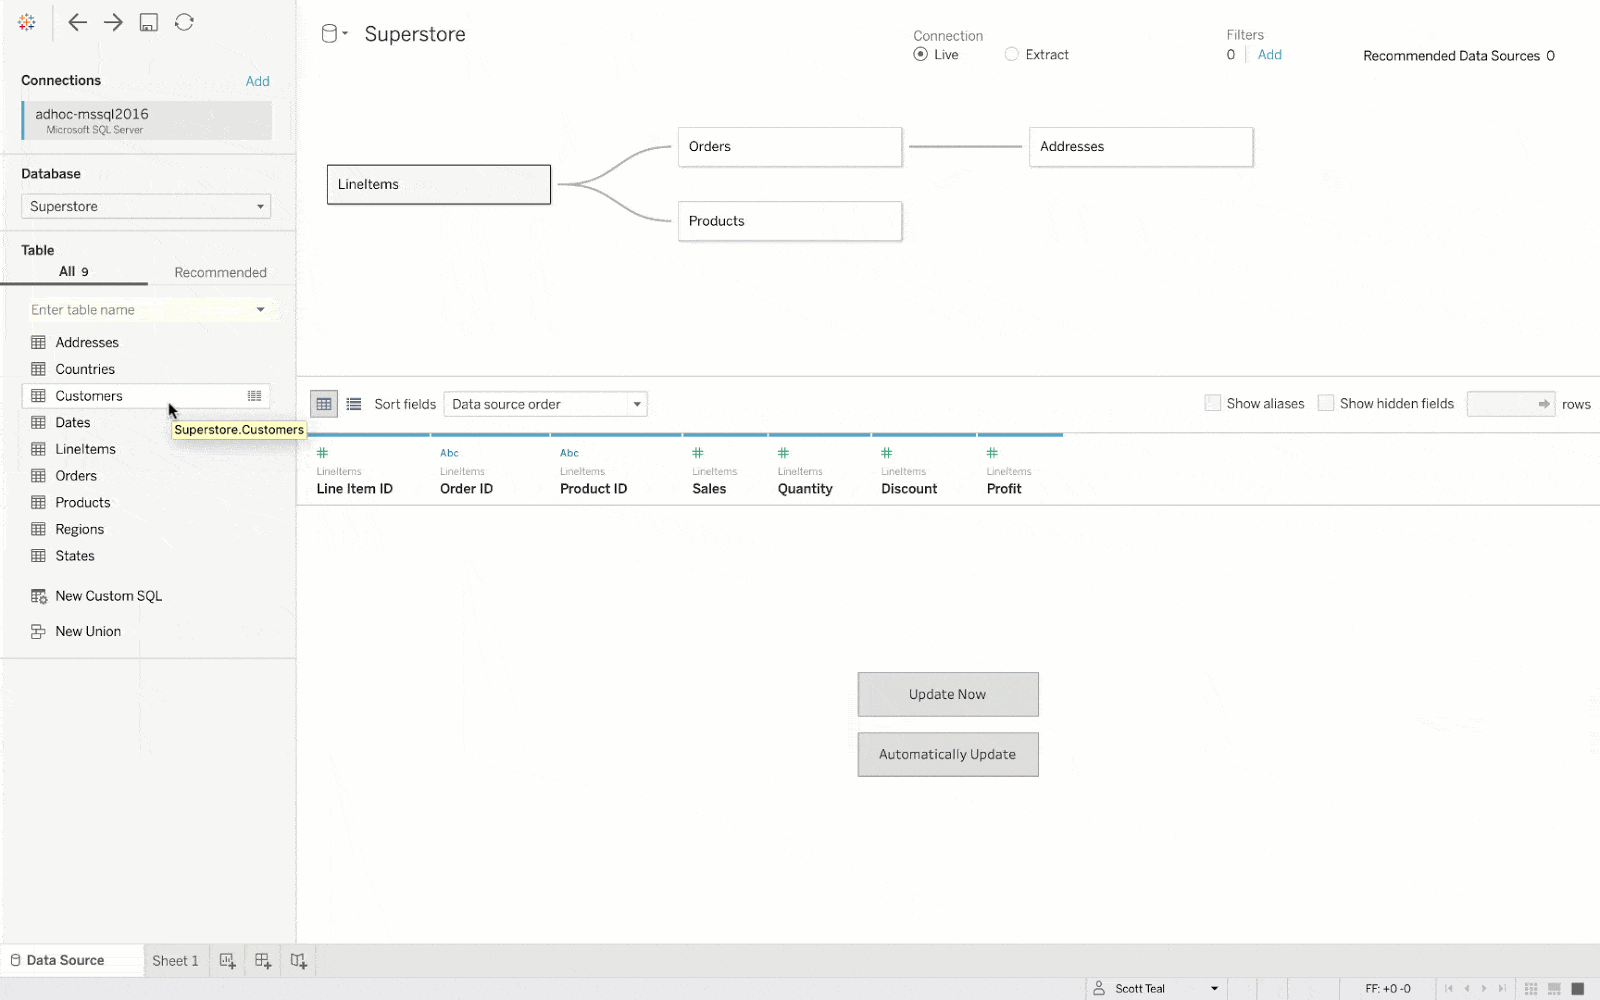Image resolution: width=1600 pixels, height=1000 pixels.
Task: Open the Superstore database dropdown
Action: (x=146, y=207)
